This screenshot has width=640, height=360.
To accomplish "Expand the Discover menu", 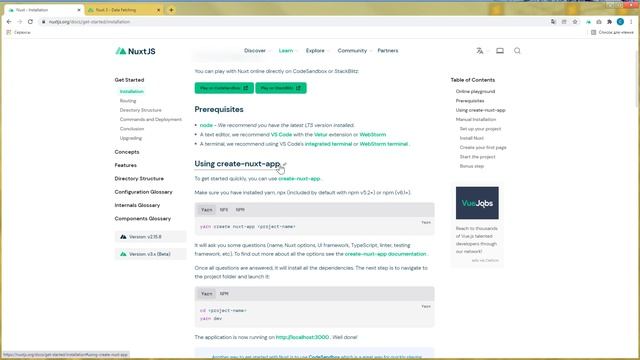I will [257, 51].
